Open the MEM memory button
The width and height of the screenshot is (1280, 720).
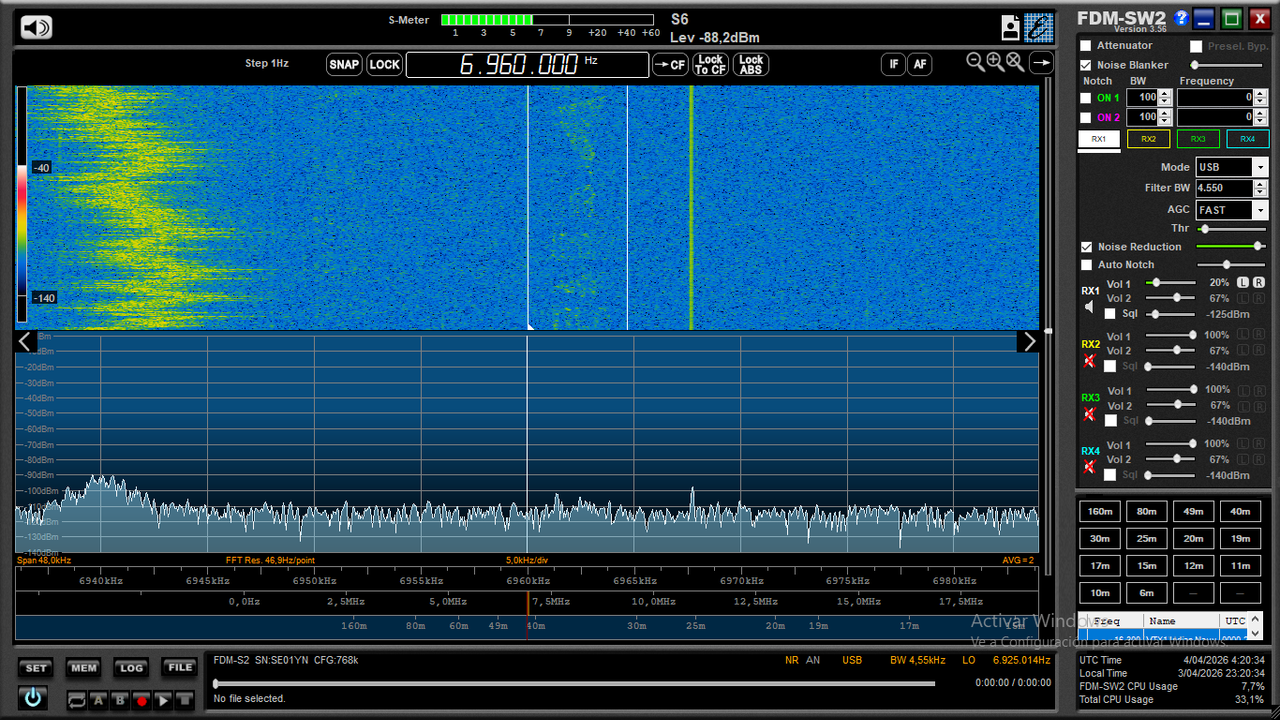tap(83, 668)
